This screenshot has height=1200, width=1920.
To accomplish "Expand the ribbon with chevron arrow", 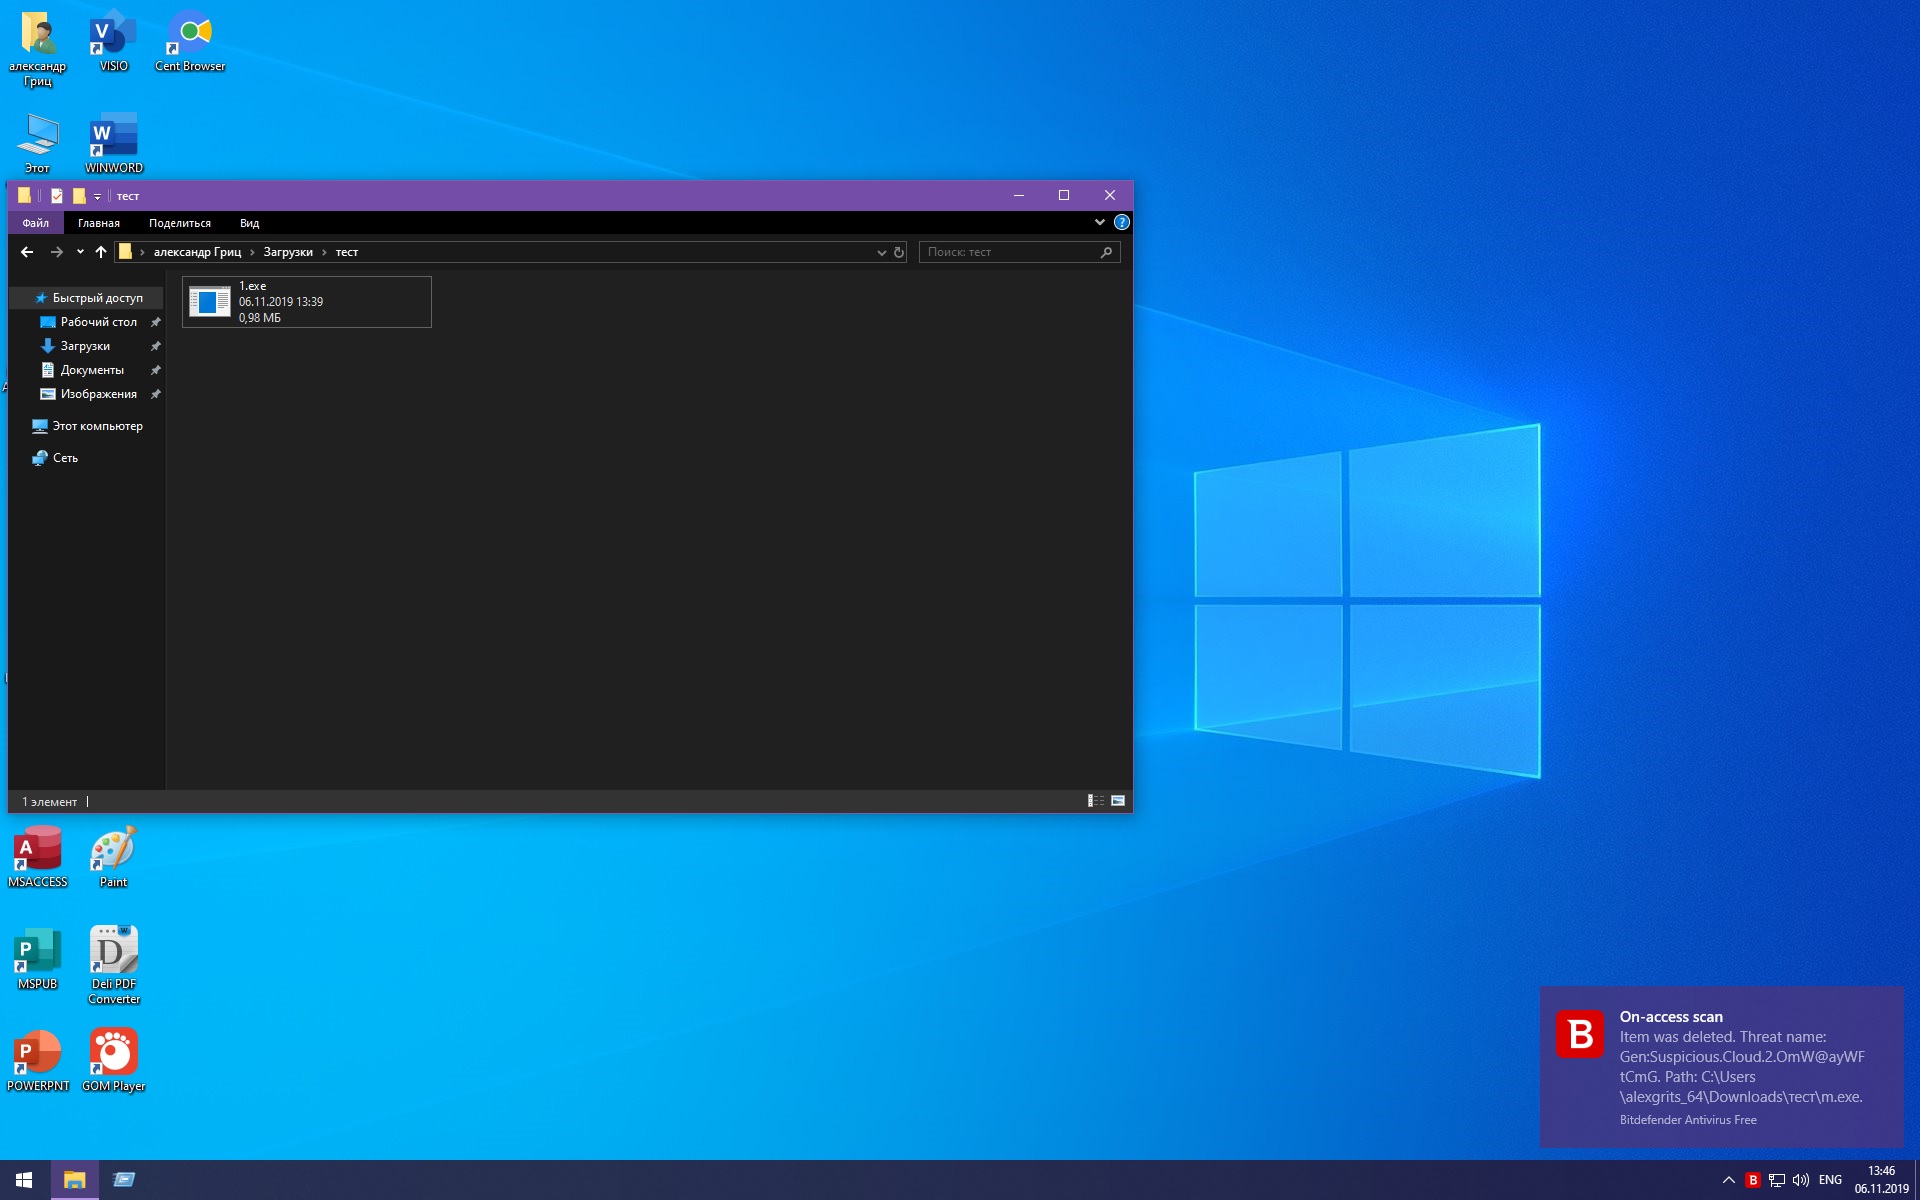I will click(1099, 222).
